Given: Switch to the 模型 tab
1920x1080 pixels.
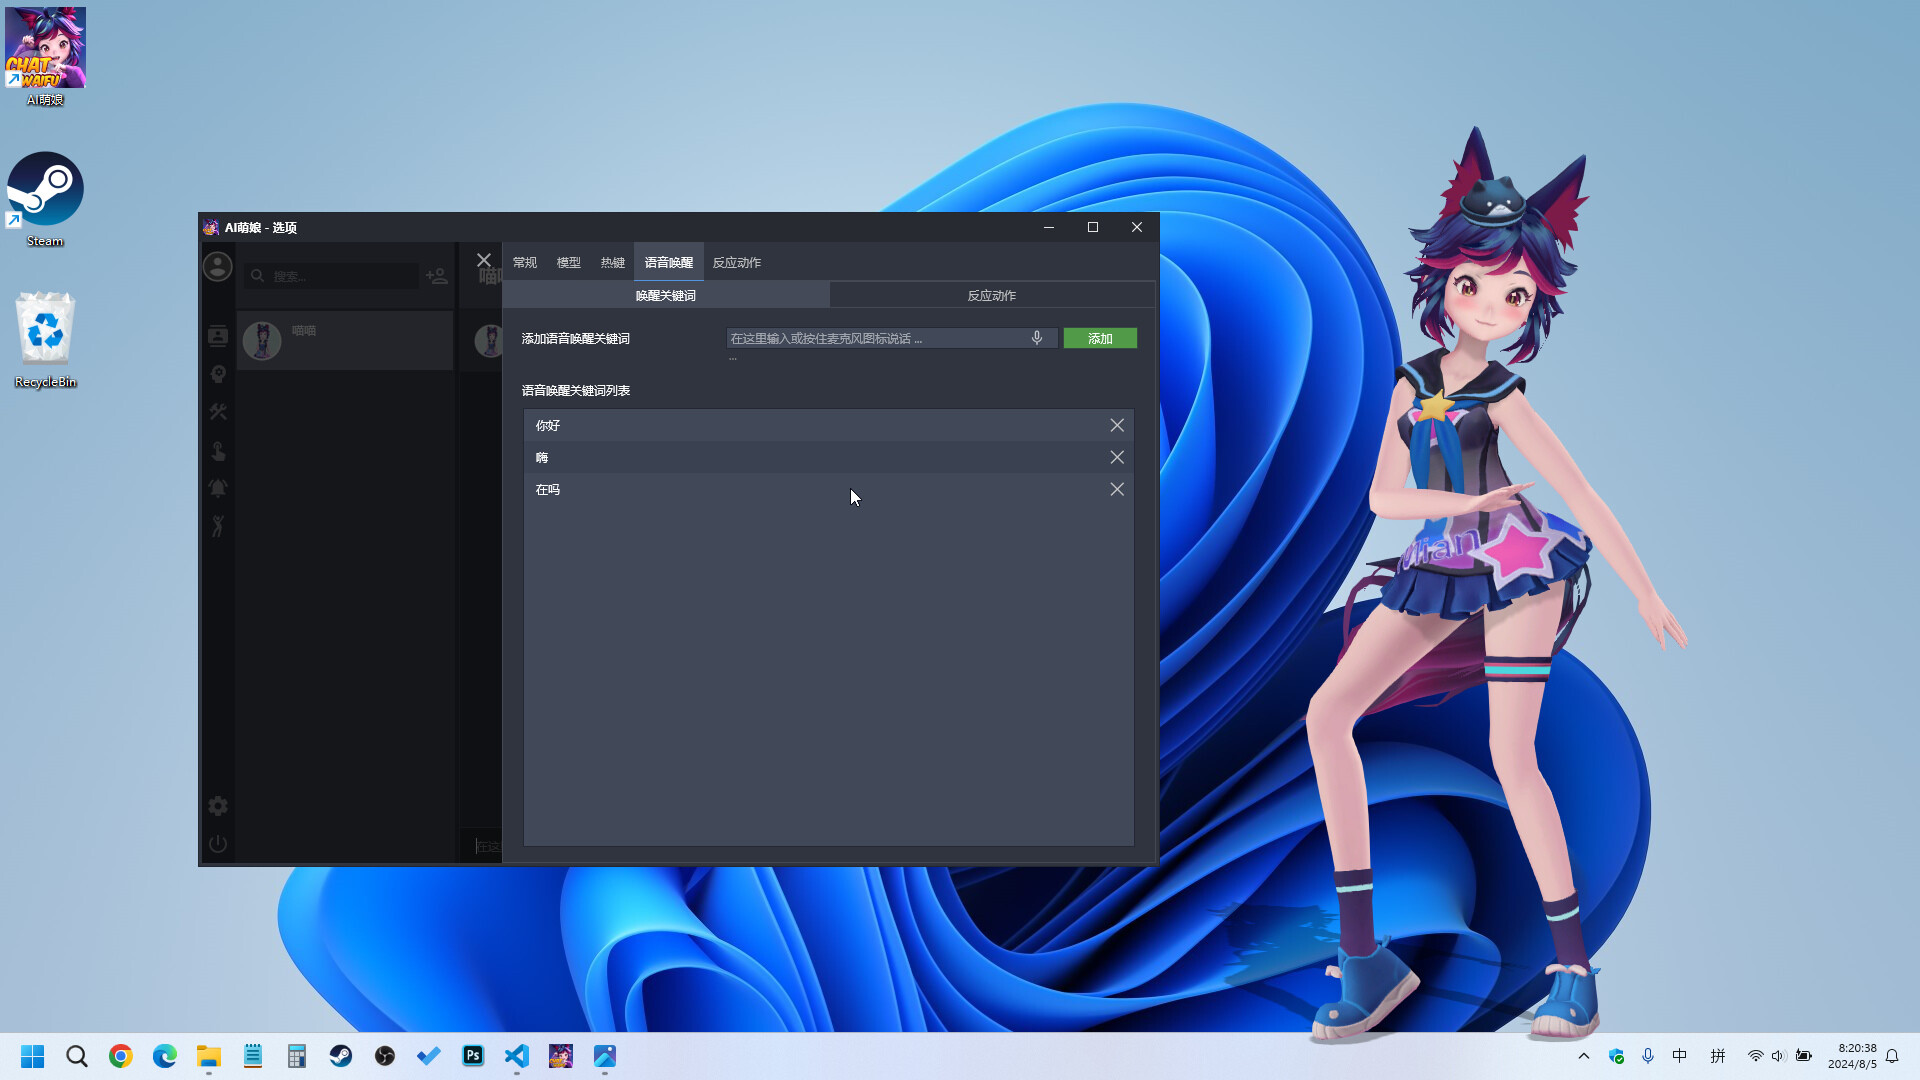Looking at the screenshot, I should (x=568, y=262).
